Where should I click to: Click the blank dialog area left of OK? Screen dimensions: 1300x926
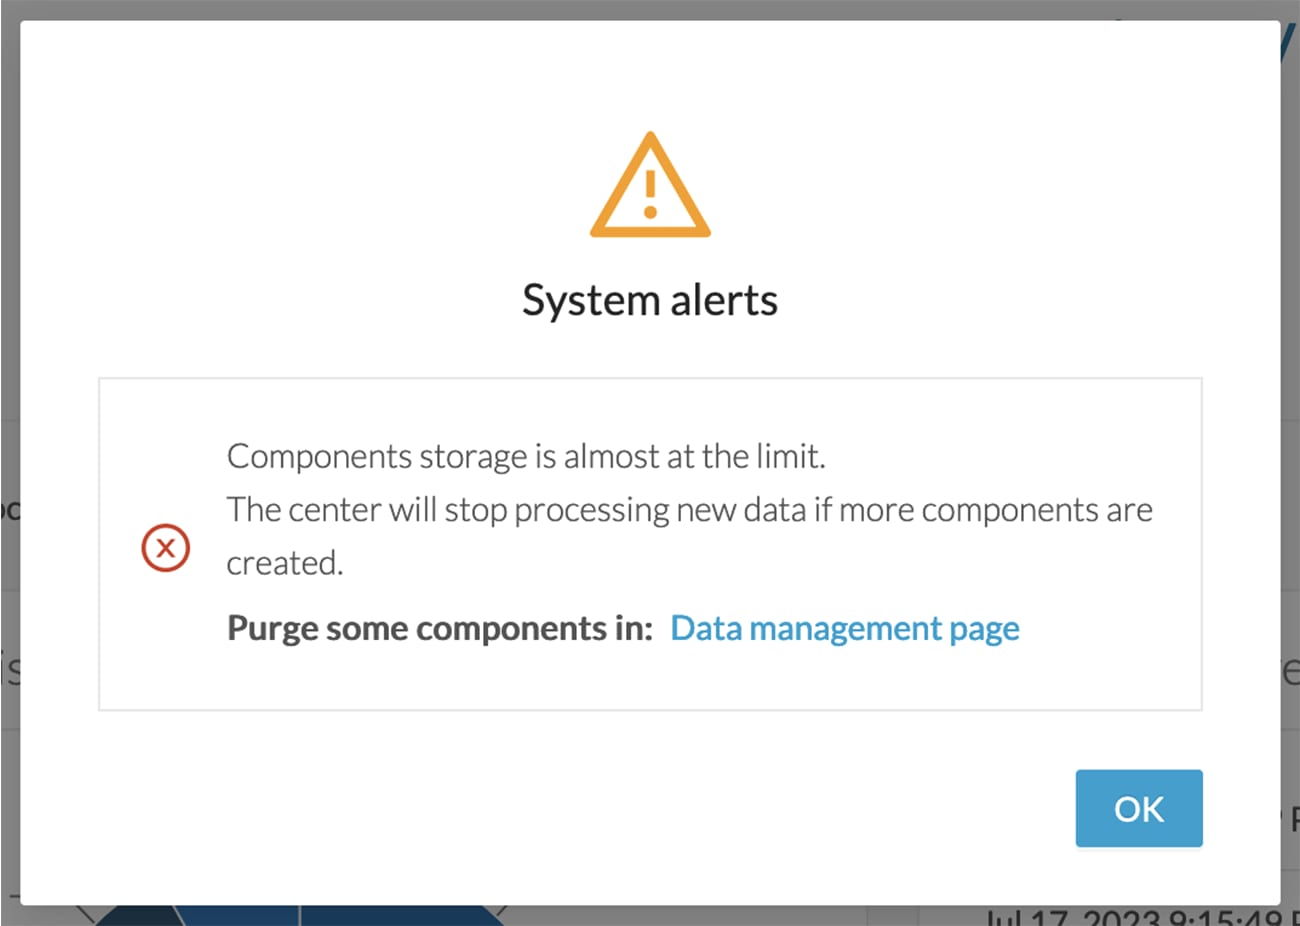[x=600, y=808]
